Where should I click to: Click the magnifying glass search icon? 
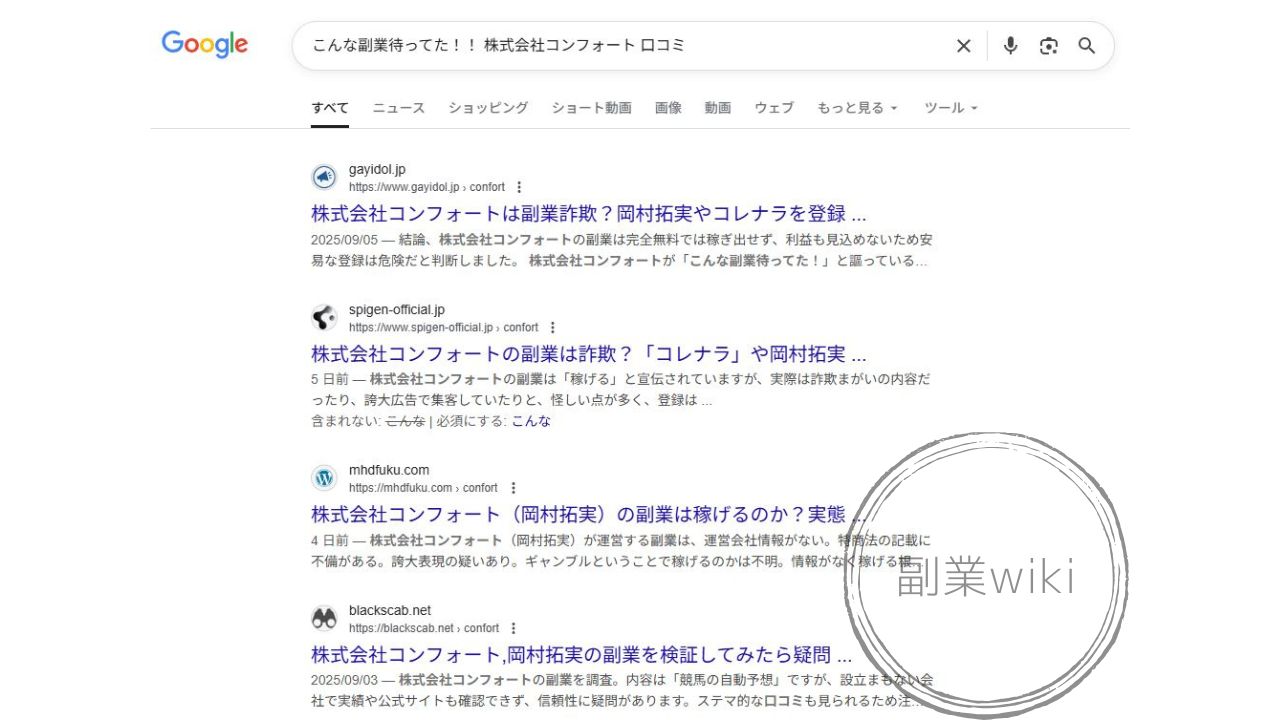[1087, 46]
